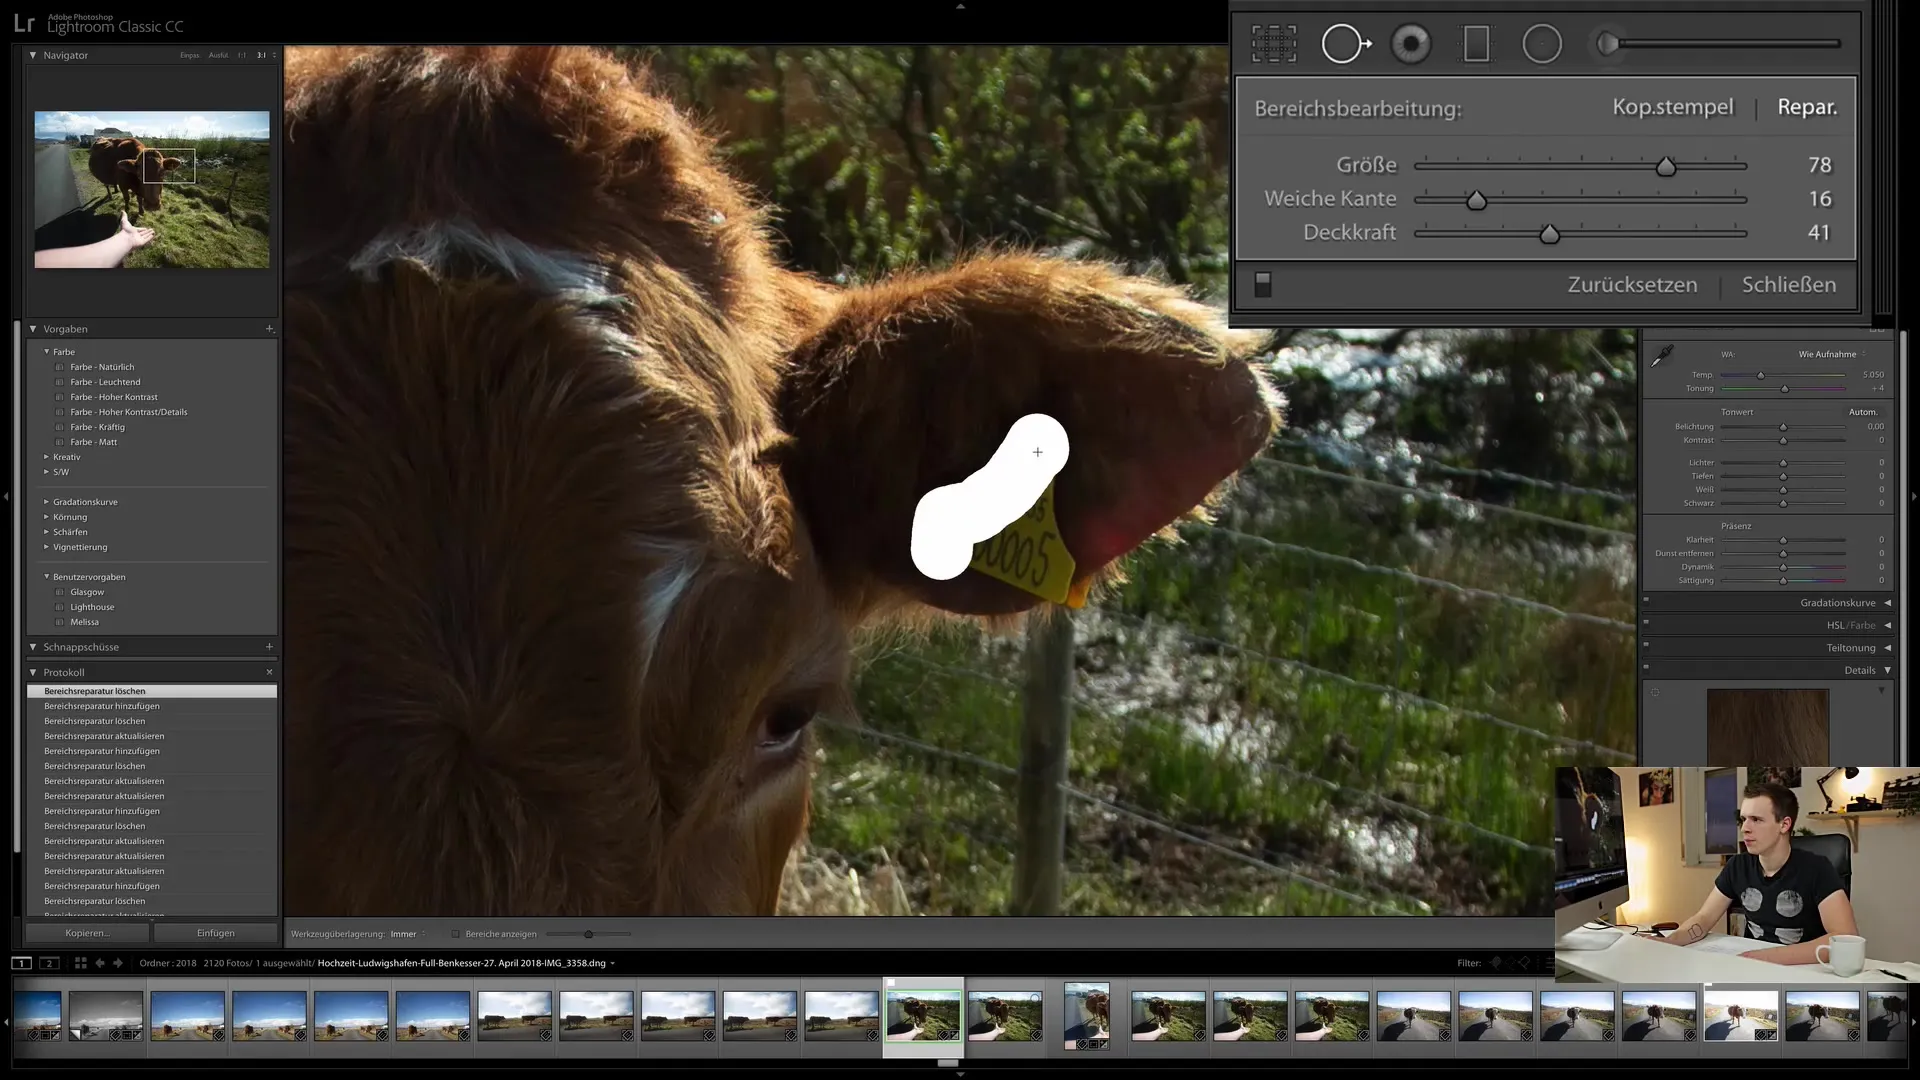This screenshot has width=1920, height=1080.
Task: Click the Kopieren... button
Action: coord(88,933)
